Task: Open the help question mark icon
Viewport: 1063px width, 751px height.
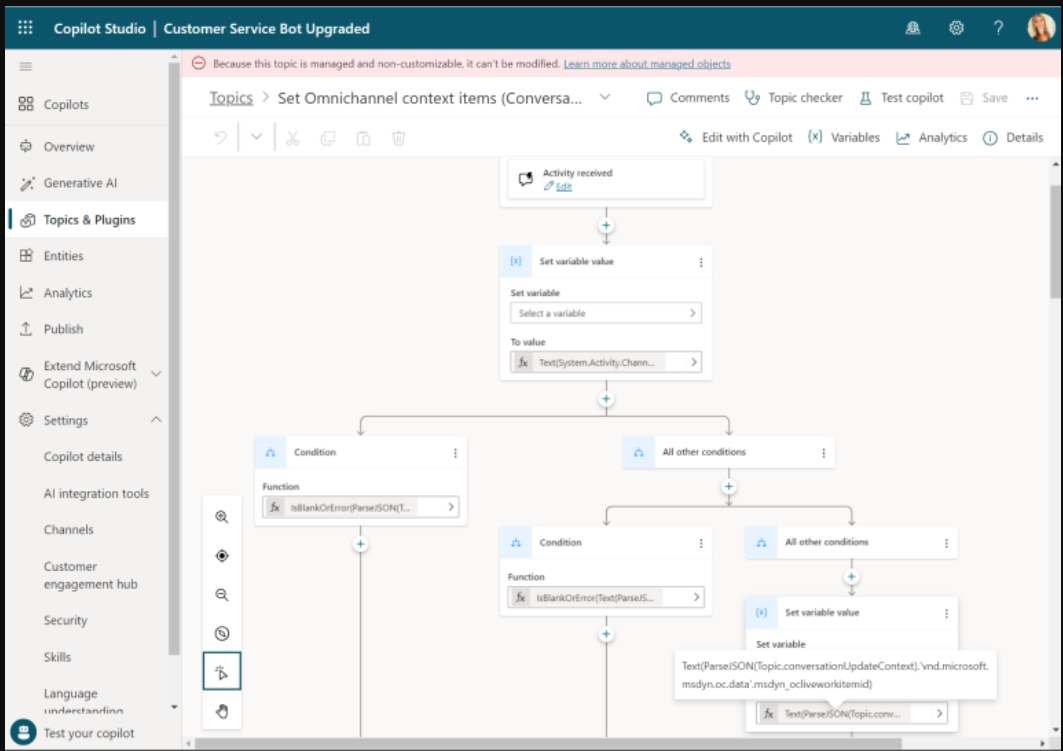Action: (x=998, y=28)
